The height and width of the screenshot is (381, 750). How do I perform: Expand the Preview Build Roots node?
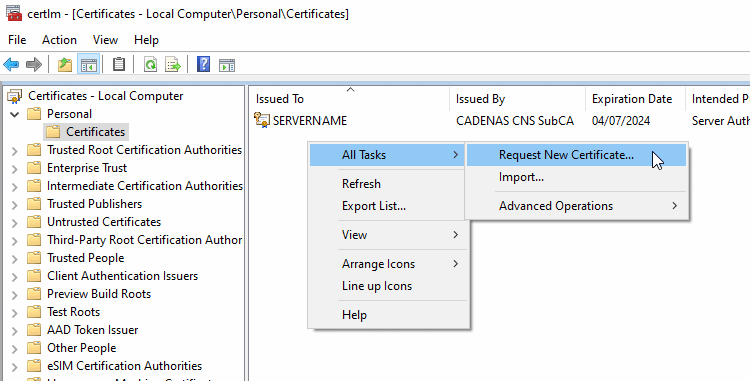(x=14, y=295)
